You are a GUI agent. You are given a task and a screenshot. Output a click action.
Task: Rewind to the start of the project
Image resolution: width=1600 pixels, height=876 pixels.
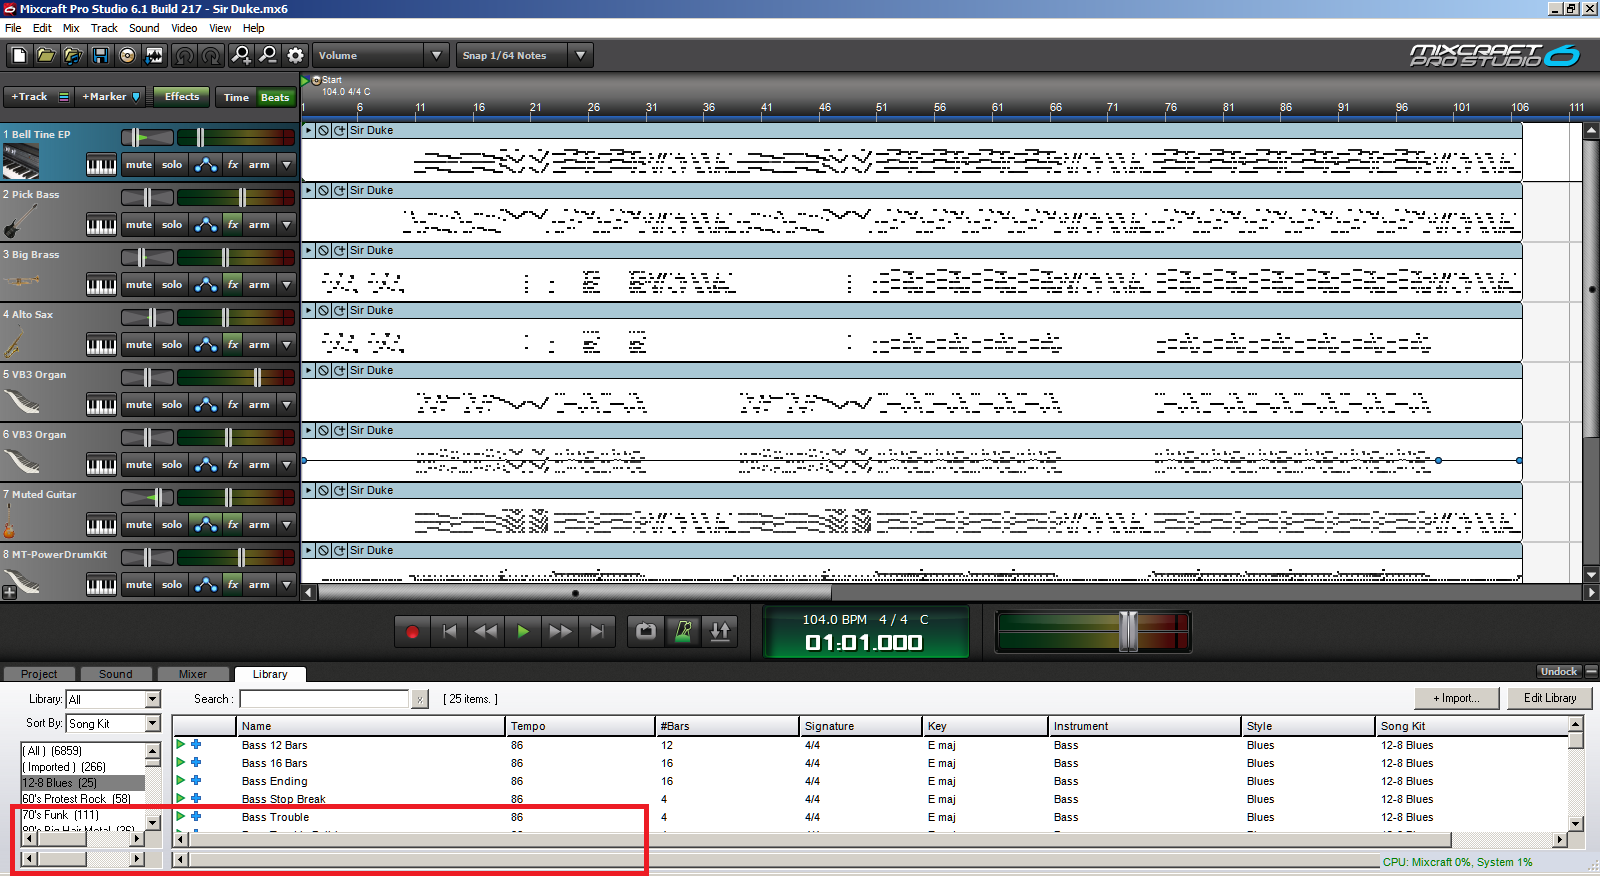pyautogui.click(x=449, y=631)
